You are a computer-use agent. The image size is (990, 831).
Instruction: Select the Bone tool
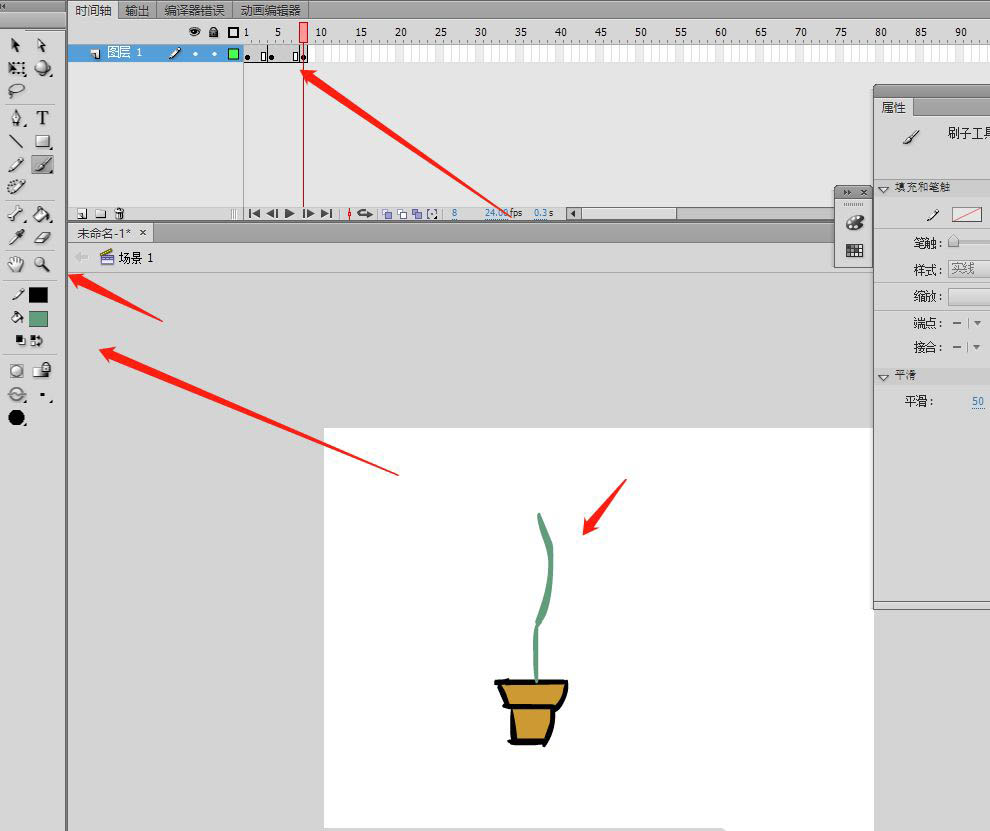click(16, 215)
